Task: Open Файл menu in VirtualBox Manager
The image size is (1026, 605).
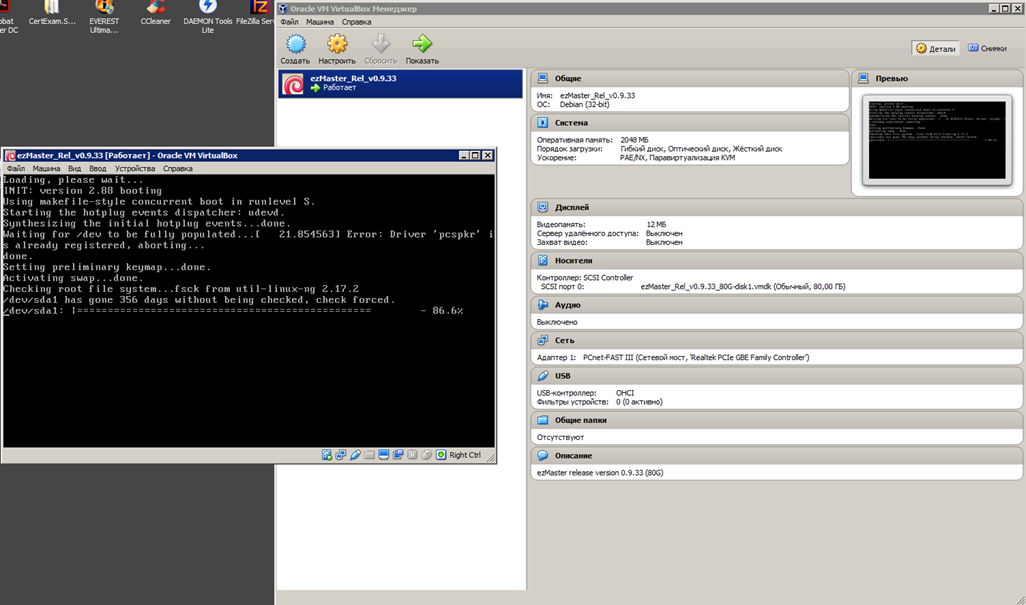Action: tap(289, 22)
